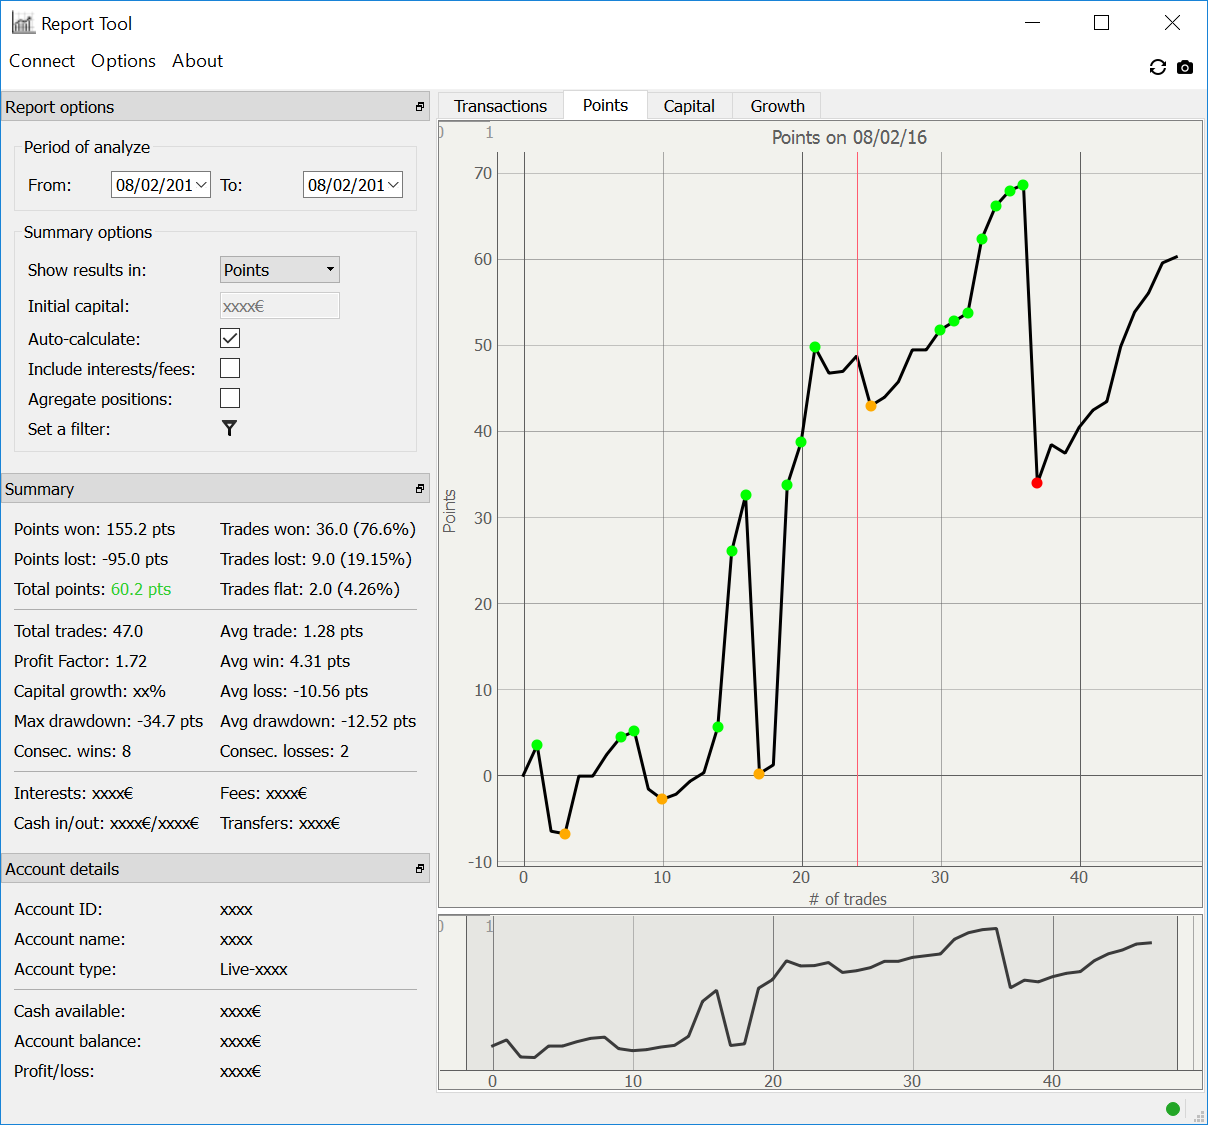Click the Profit Factor: 1.72 text
This screenshot has height=1125, width=1208.
coord(81,661)
